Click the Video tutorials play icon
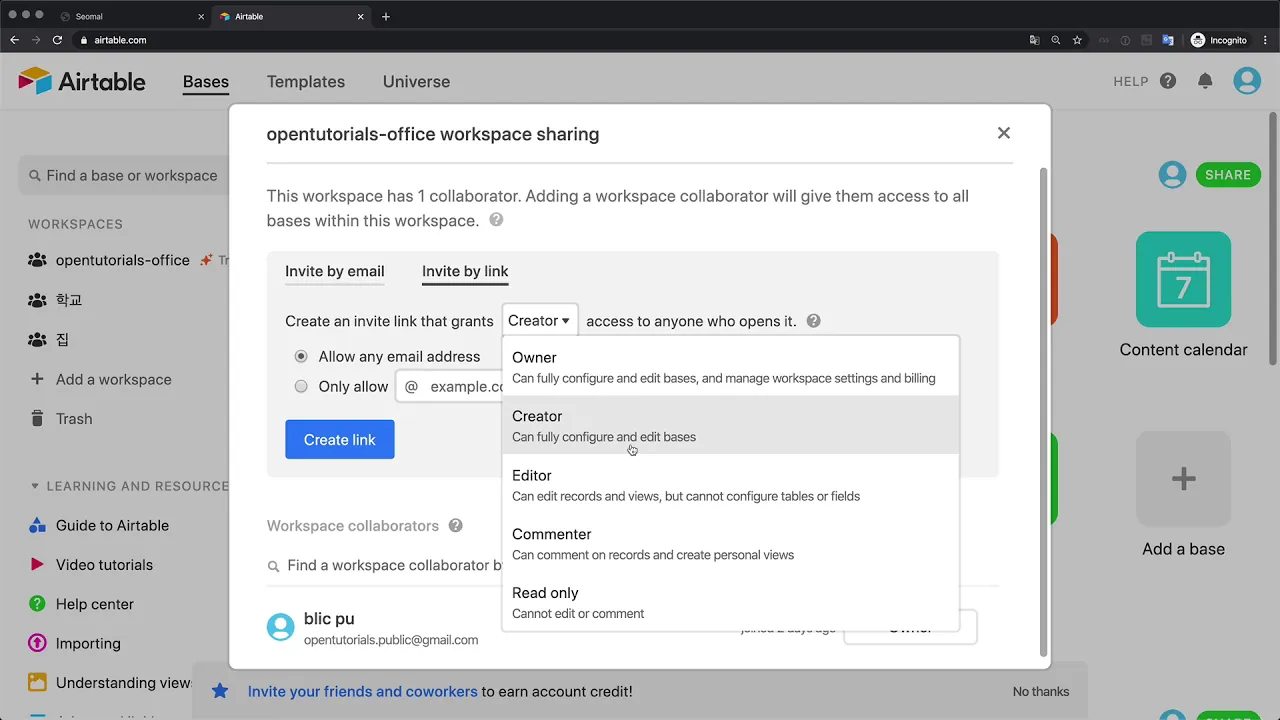1280x720 pixels. 37,565
